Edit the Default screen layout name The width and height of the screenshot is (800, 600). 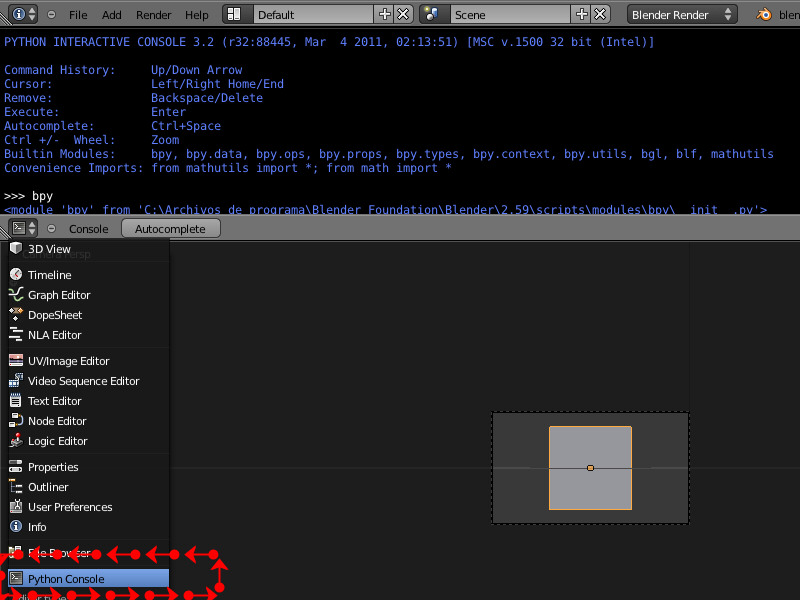pyautogui.click(x=313, y=14)
